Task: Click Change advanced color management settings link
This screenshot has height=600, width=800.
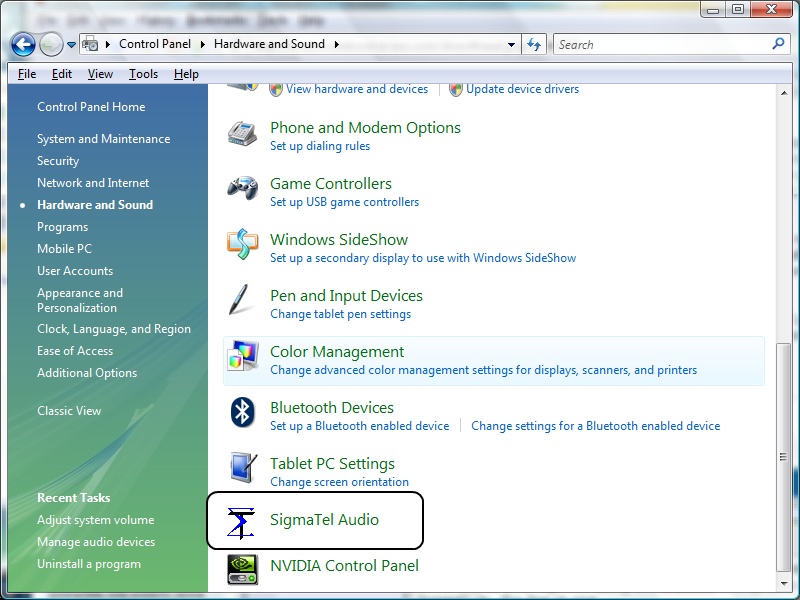Action: (x=484, y=370)
